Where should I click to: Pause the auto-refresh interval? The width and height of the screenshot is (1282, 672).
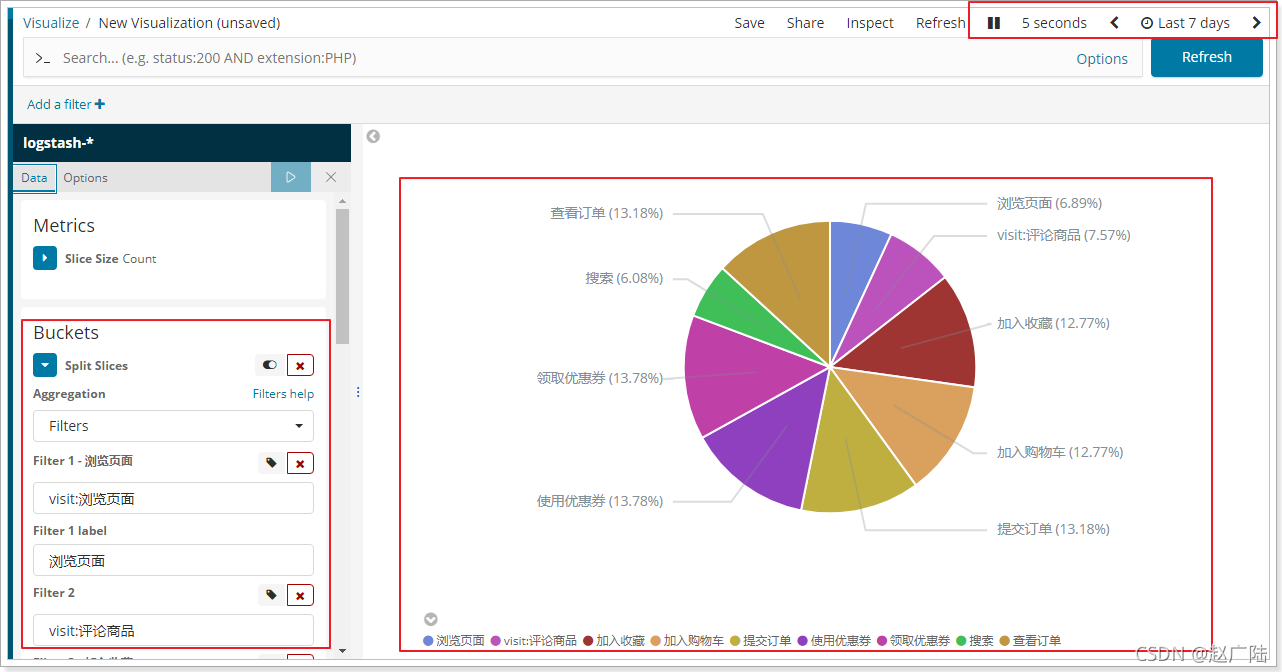point(994,22)
